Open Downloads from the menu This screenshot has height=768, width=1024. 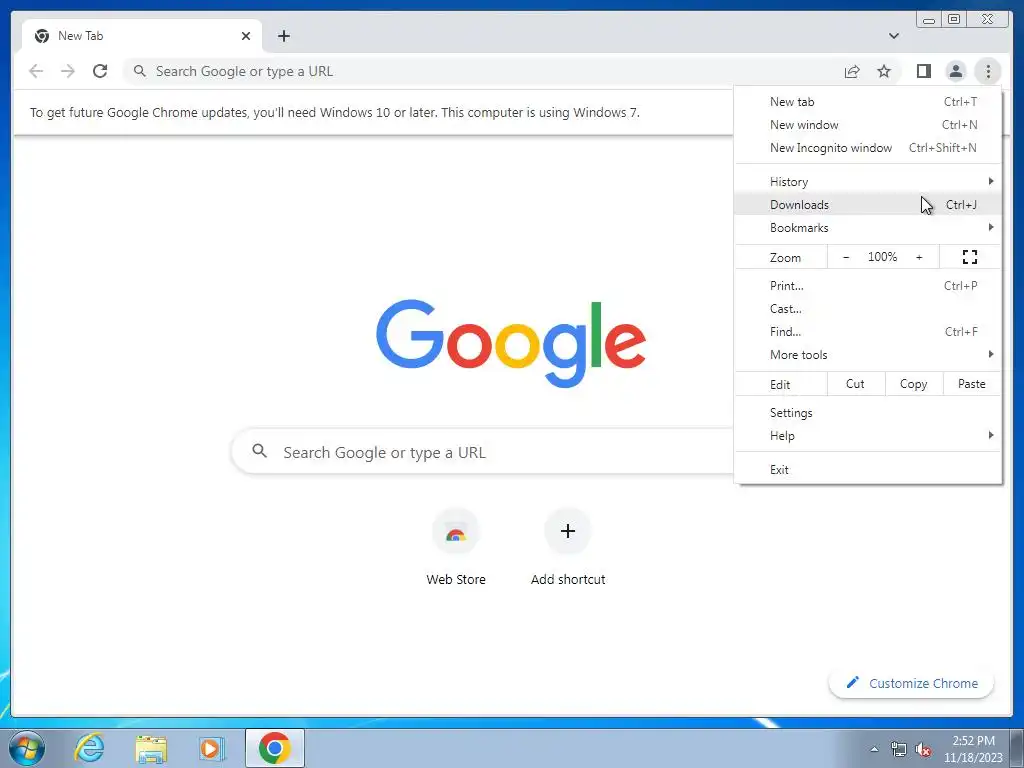868,204
